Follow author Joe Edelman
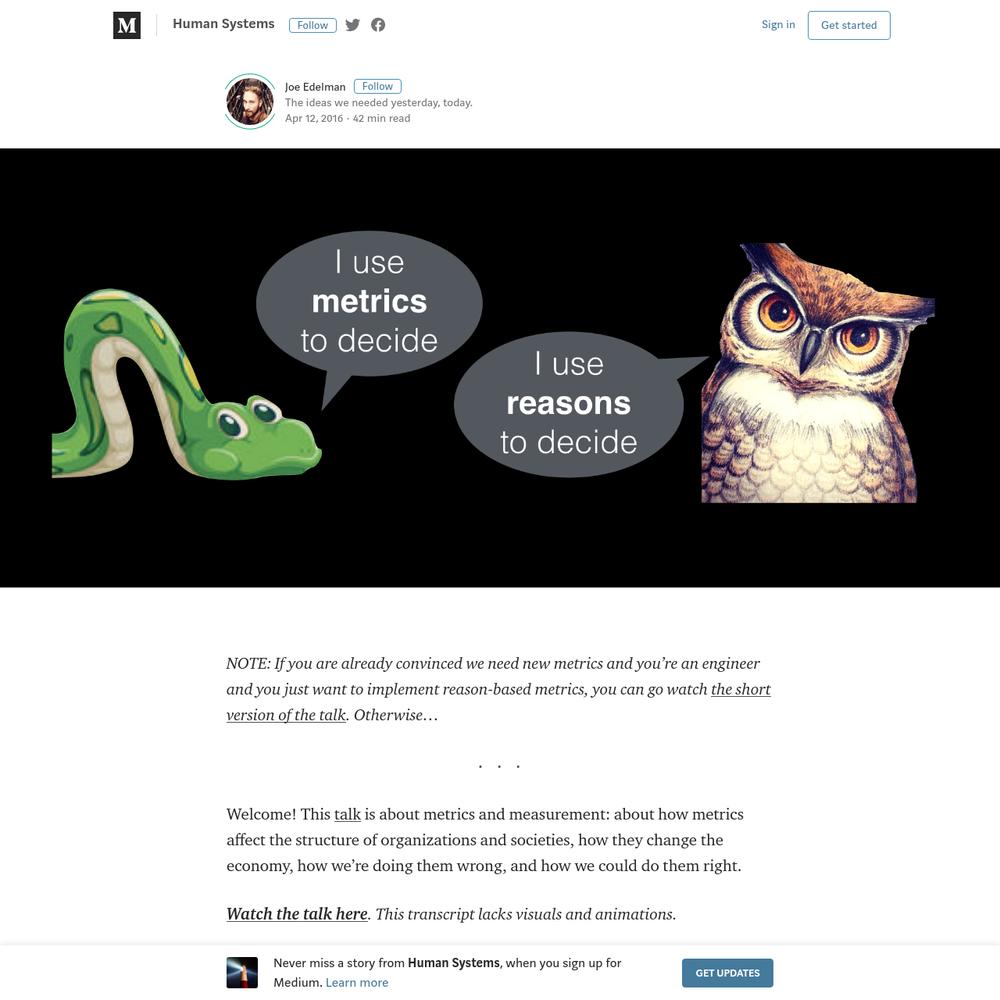 378,86
